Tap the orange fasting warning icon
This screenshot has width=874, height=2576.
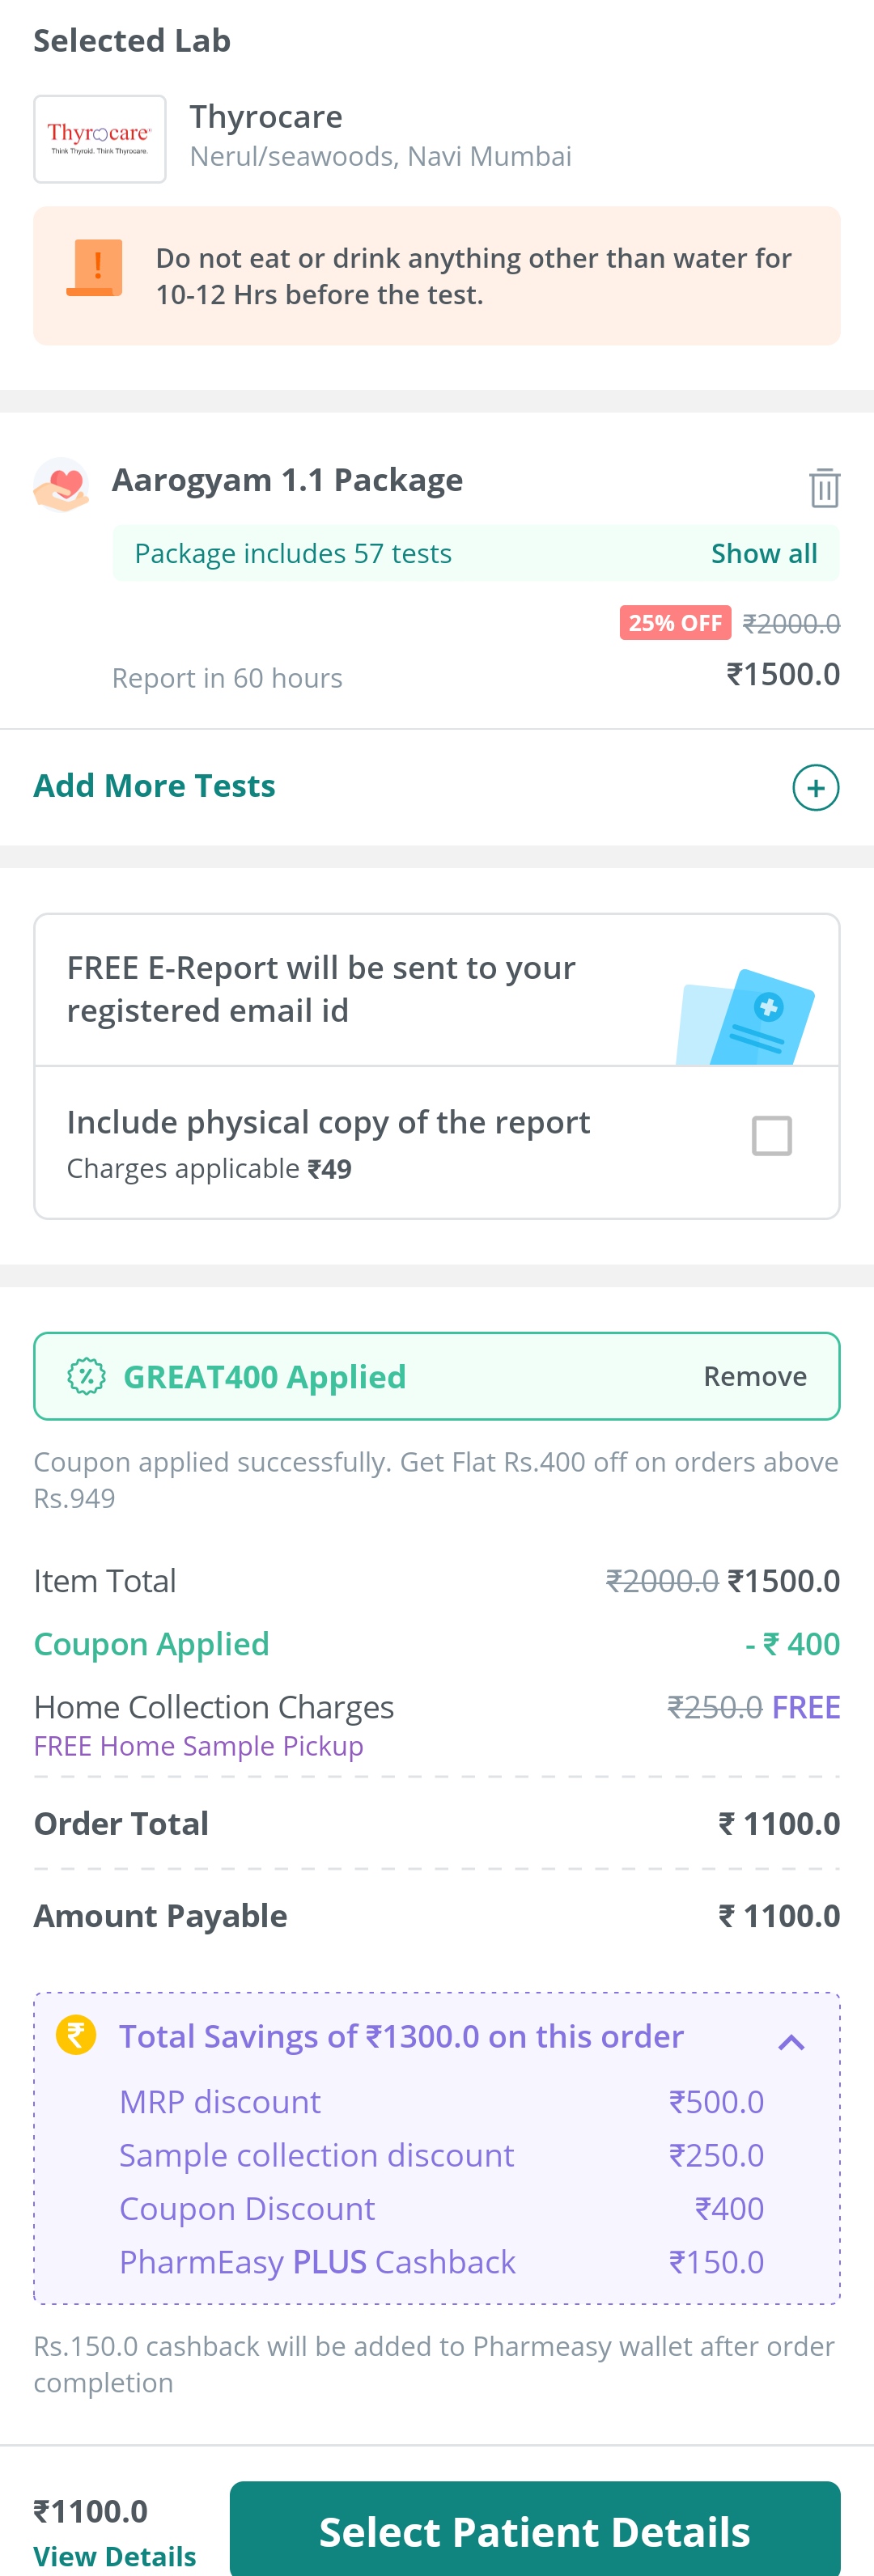click(x=95, y=267)
